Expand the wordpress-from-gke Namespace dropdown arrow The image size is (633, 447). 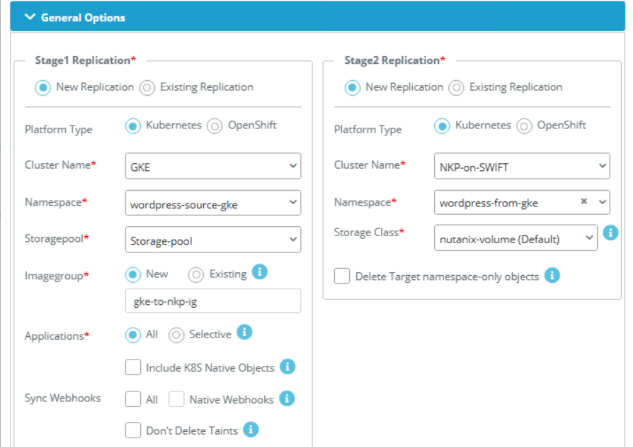(x=602, y=202)
